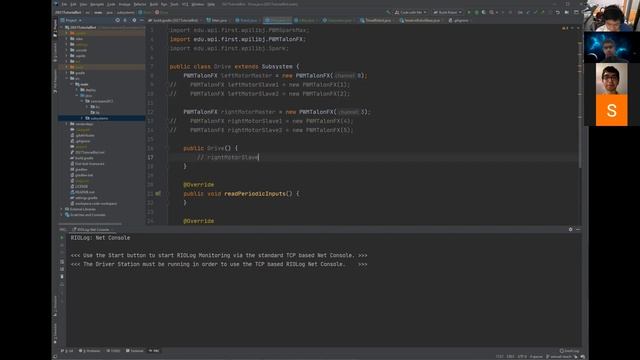Switch to the Main.java editor tab

coord(217,20)
